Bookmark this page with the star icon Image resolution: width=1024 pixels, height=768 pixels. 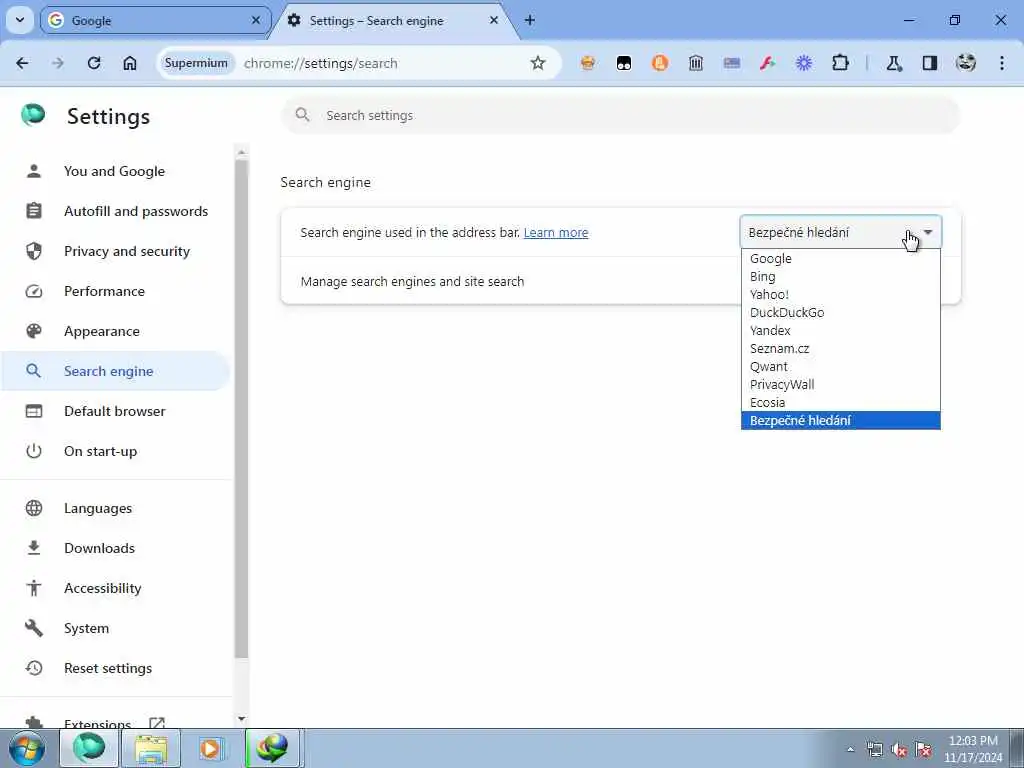tap(537, 63)
